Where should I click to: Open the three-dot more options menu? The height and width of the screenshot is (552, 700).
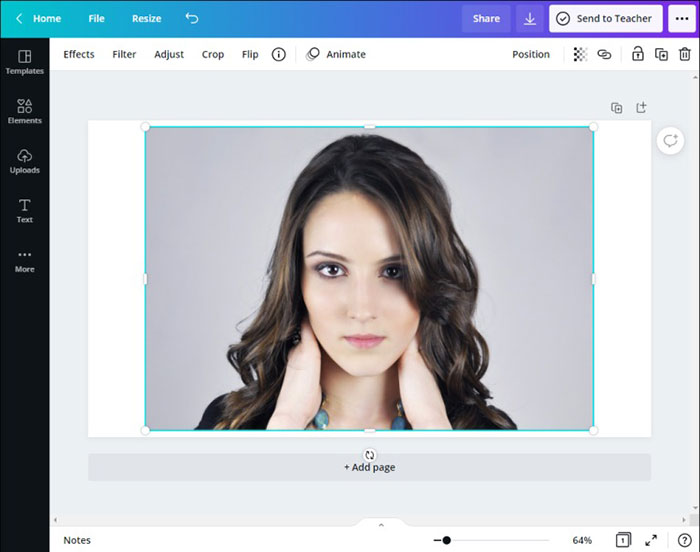pyautogui.click(x=682, y=18)
